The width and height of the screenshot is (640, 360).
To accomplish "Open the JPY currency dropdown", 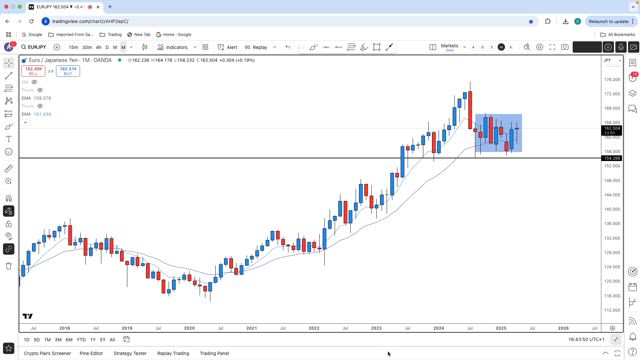I will [x=612, y=60].
